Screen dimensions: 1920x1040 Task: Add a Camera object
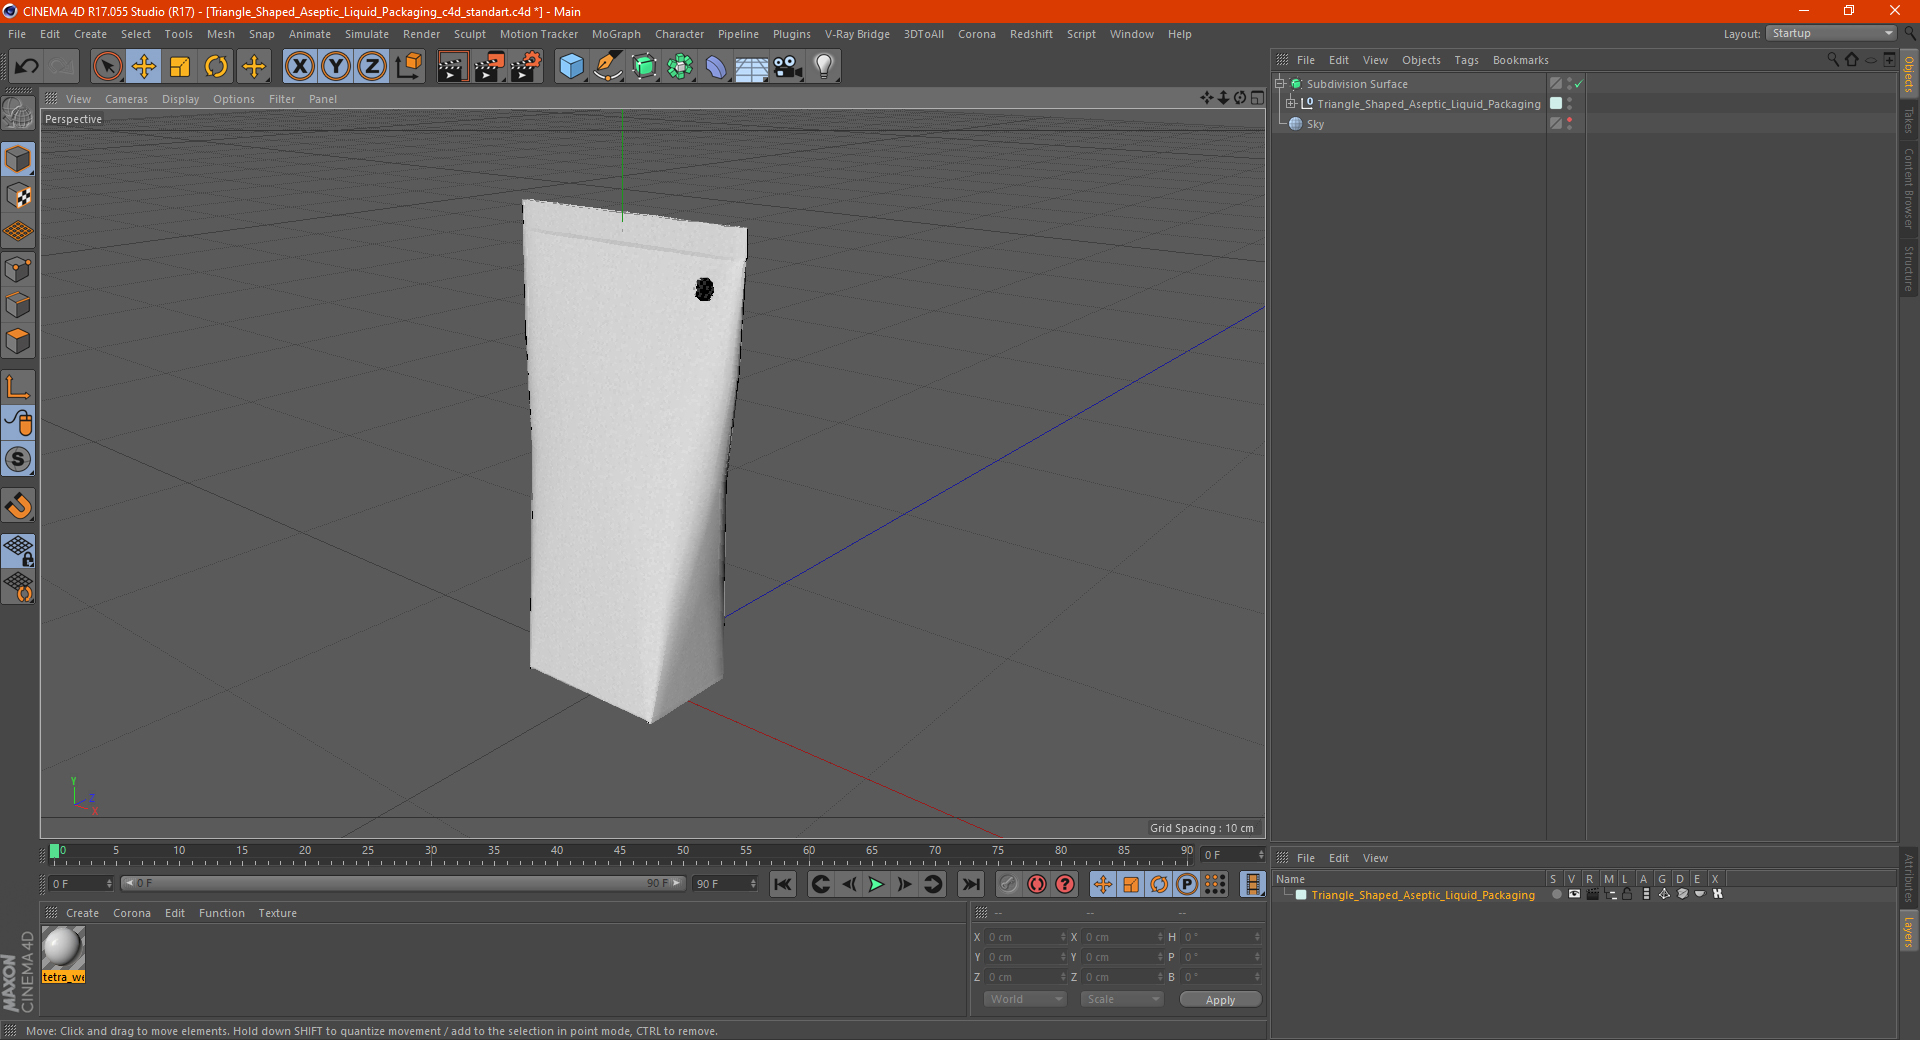[787, 67]
